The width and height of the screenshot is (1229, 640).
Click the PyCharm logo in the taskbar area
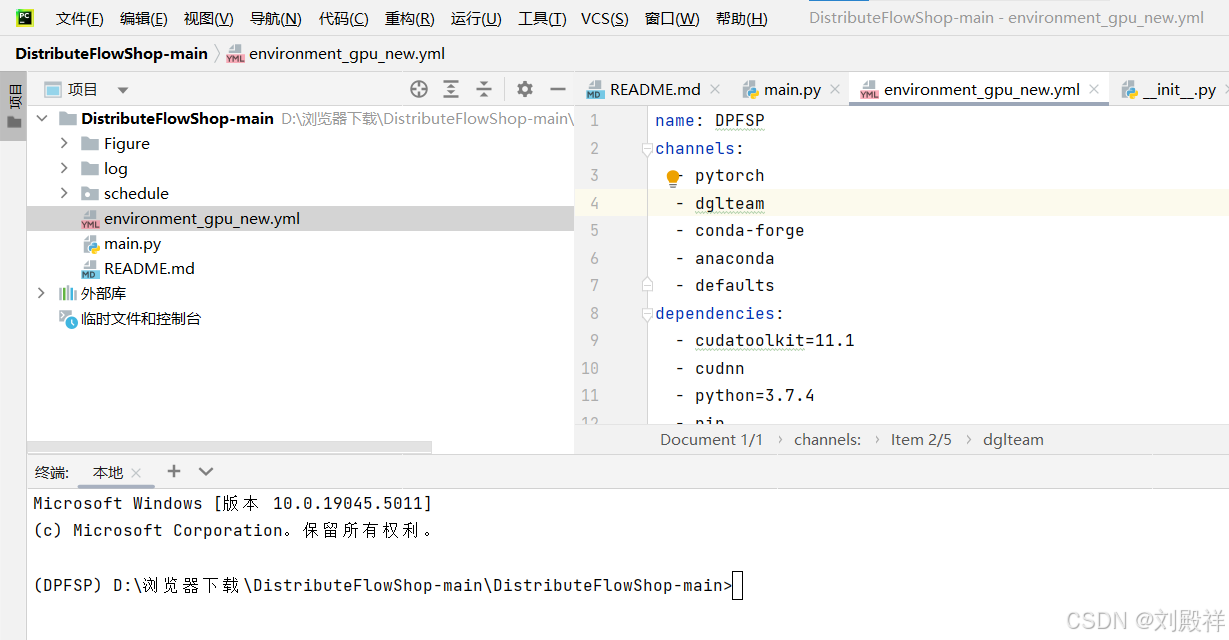coord(24,17)
